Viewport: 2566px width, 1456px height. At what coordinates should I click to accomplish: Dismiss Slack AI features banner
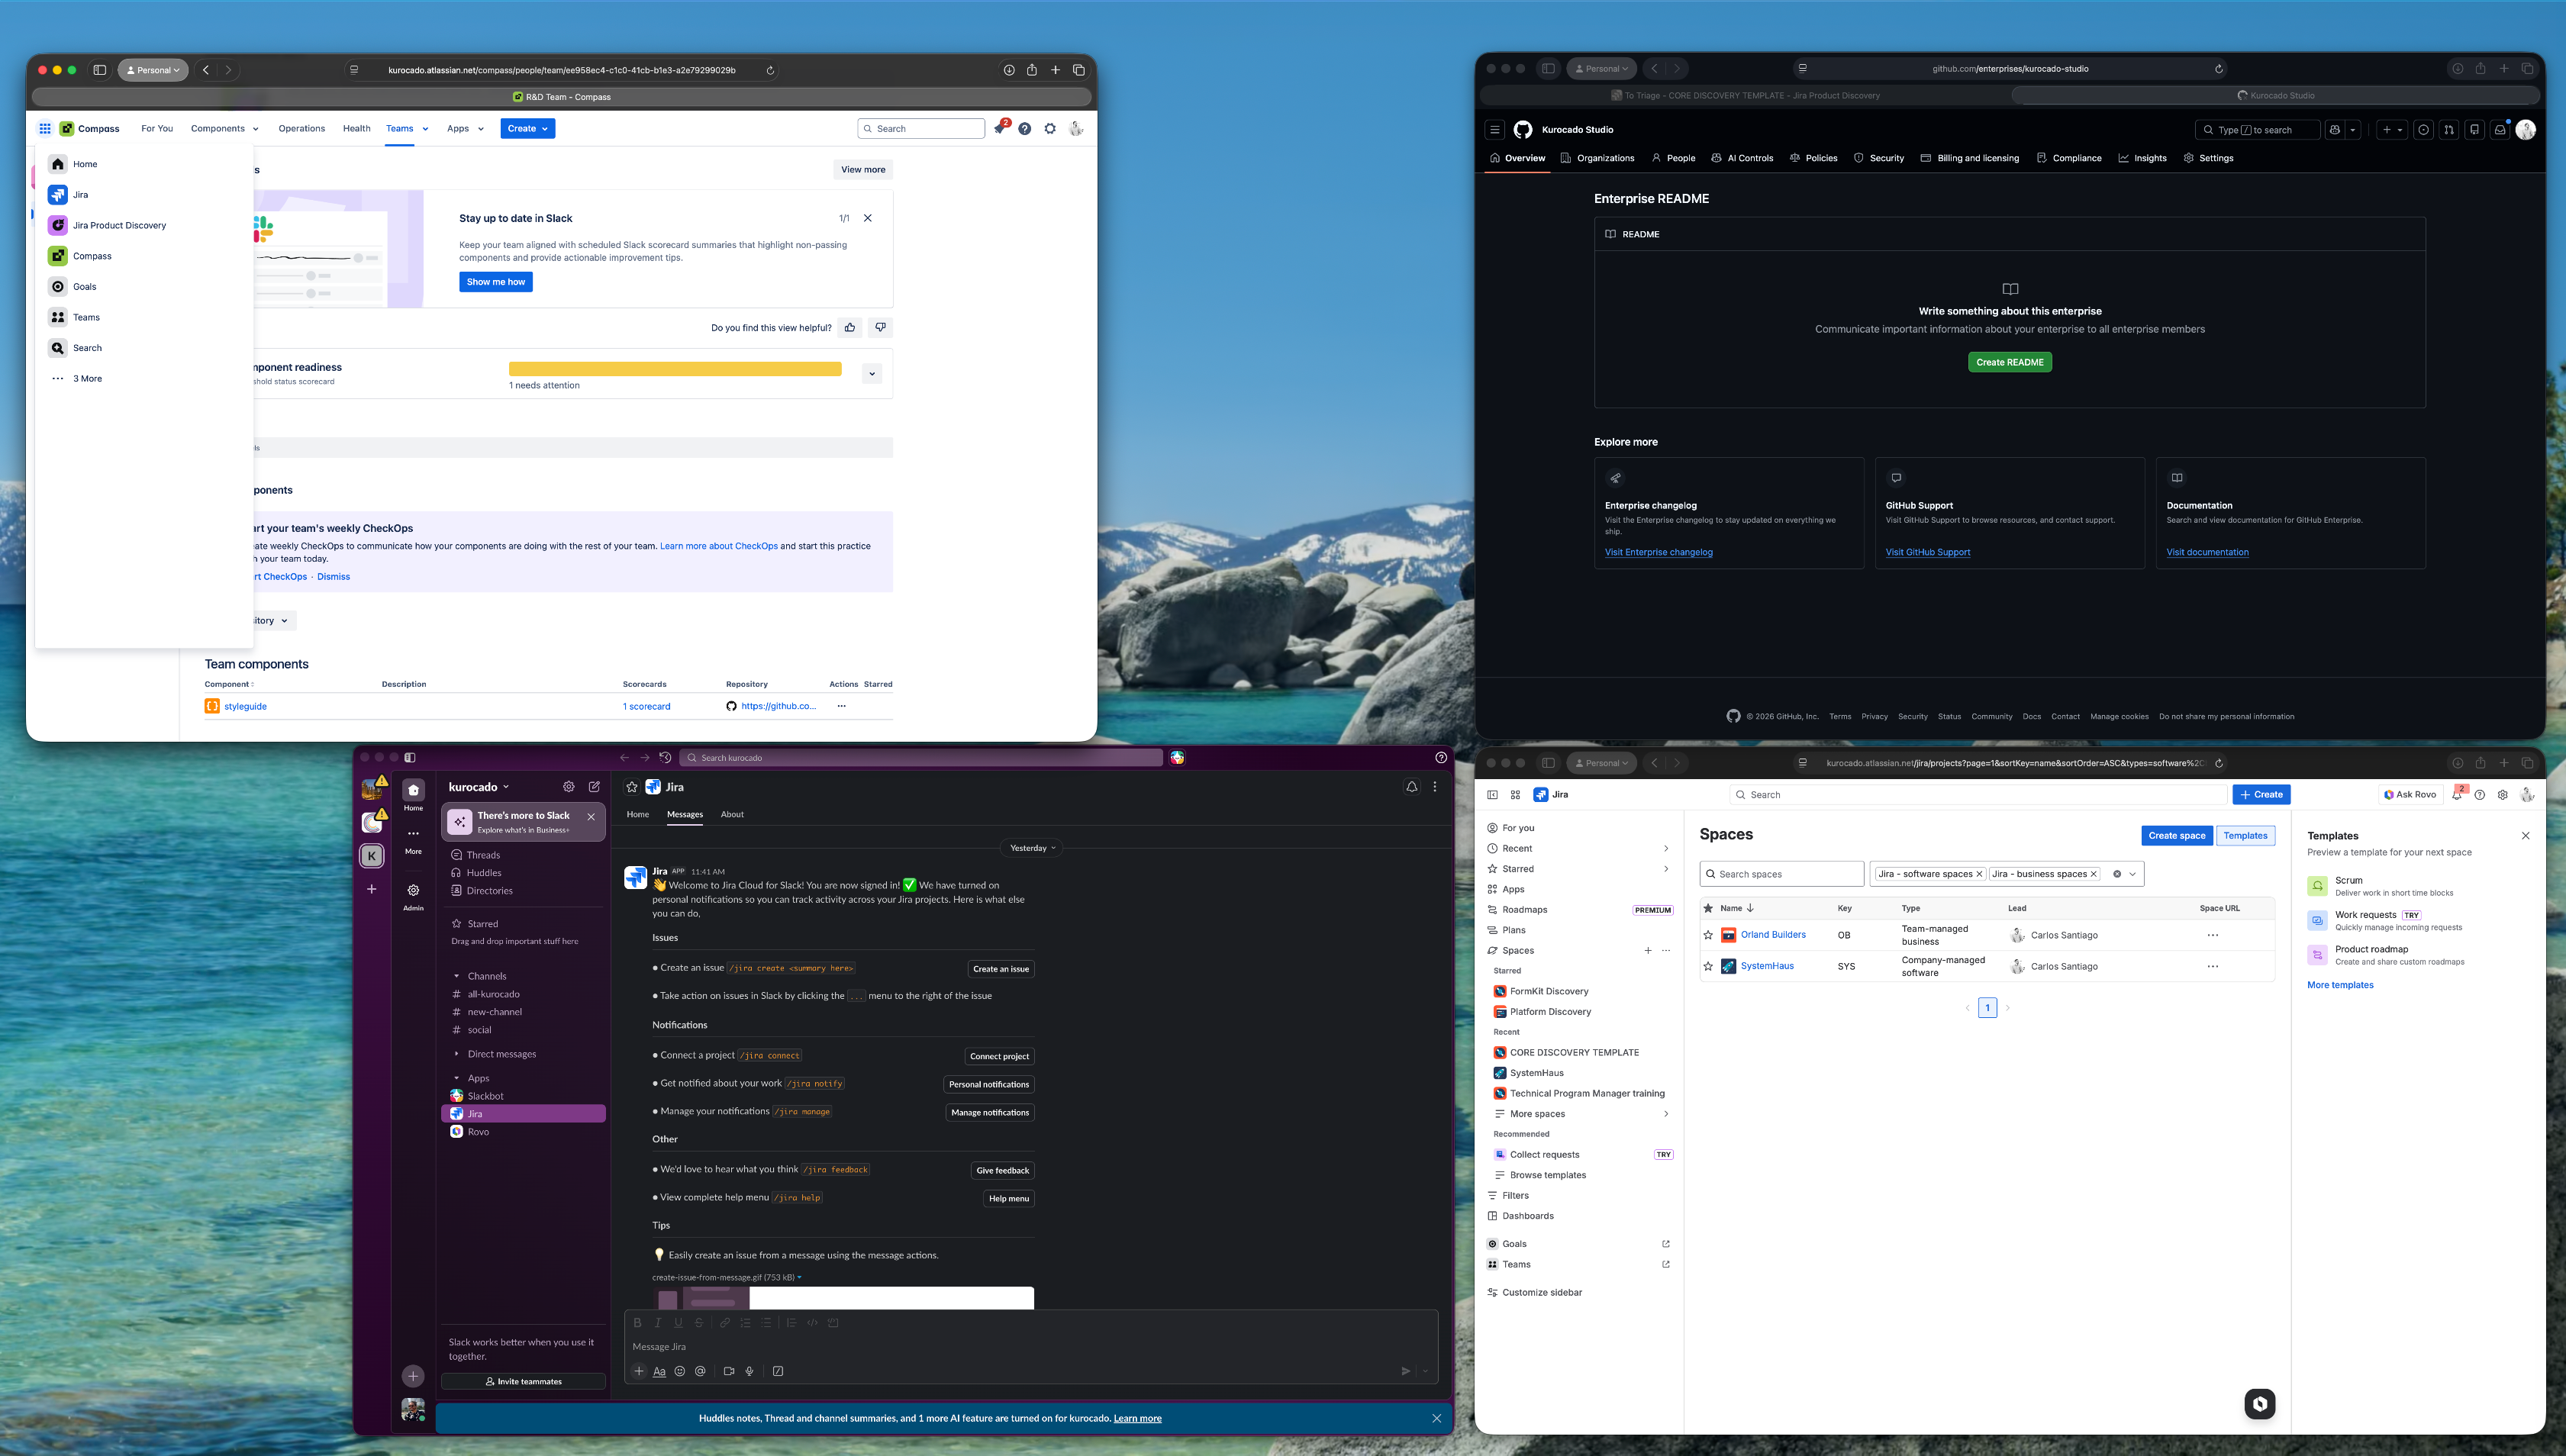click(x=1436, y=1418)
